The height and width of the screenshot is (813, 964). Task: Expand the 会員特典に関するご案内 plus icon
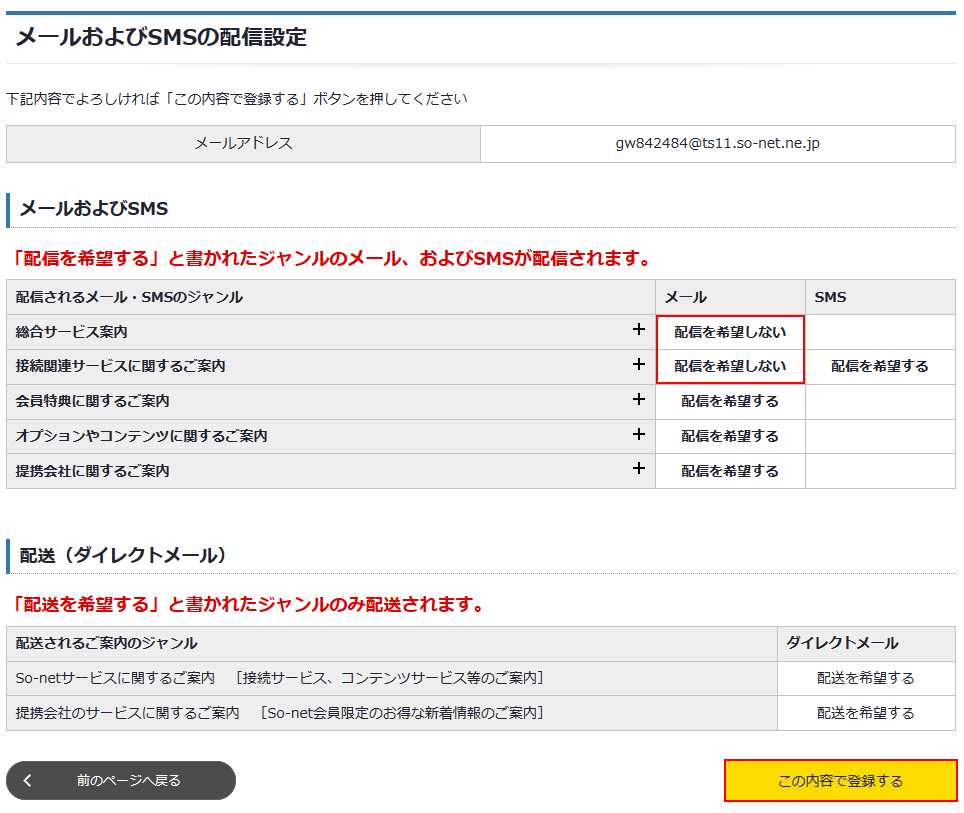tap(639, 400)
